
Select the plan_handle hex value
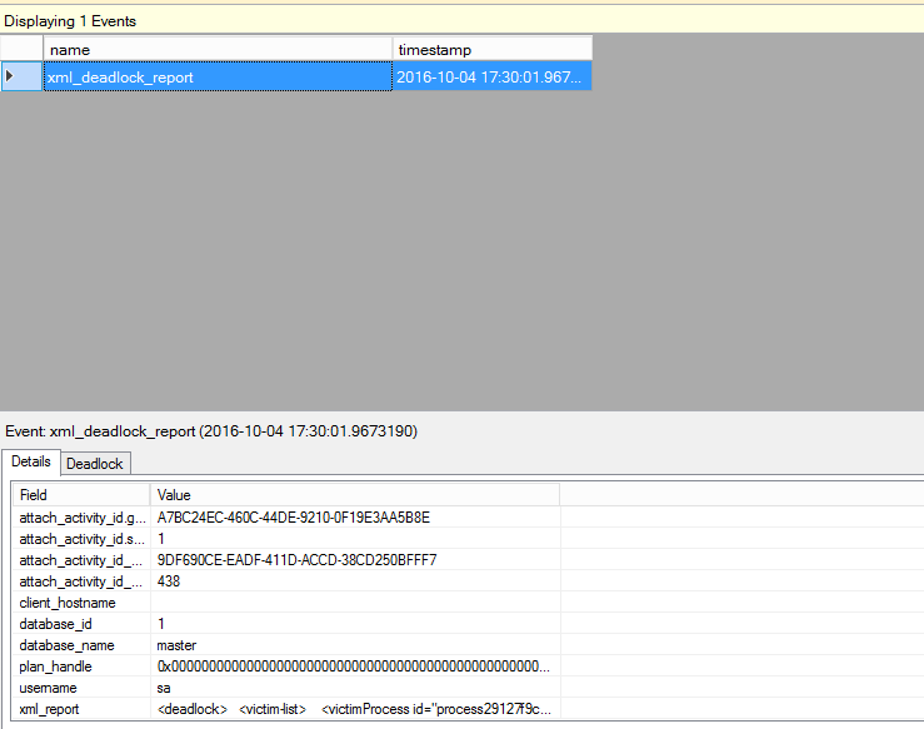pyautogui.click(x=353, y=667)
